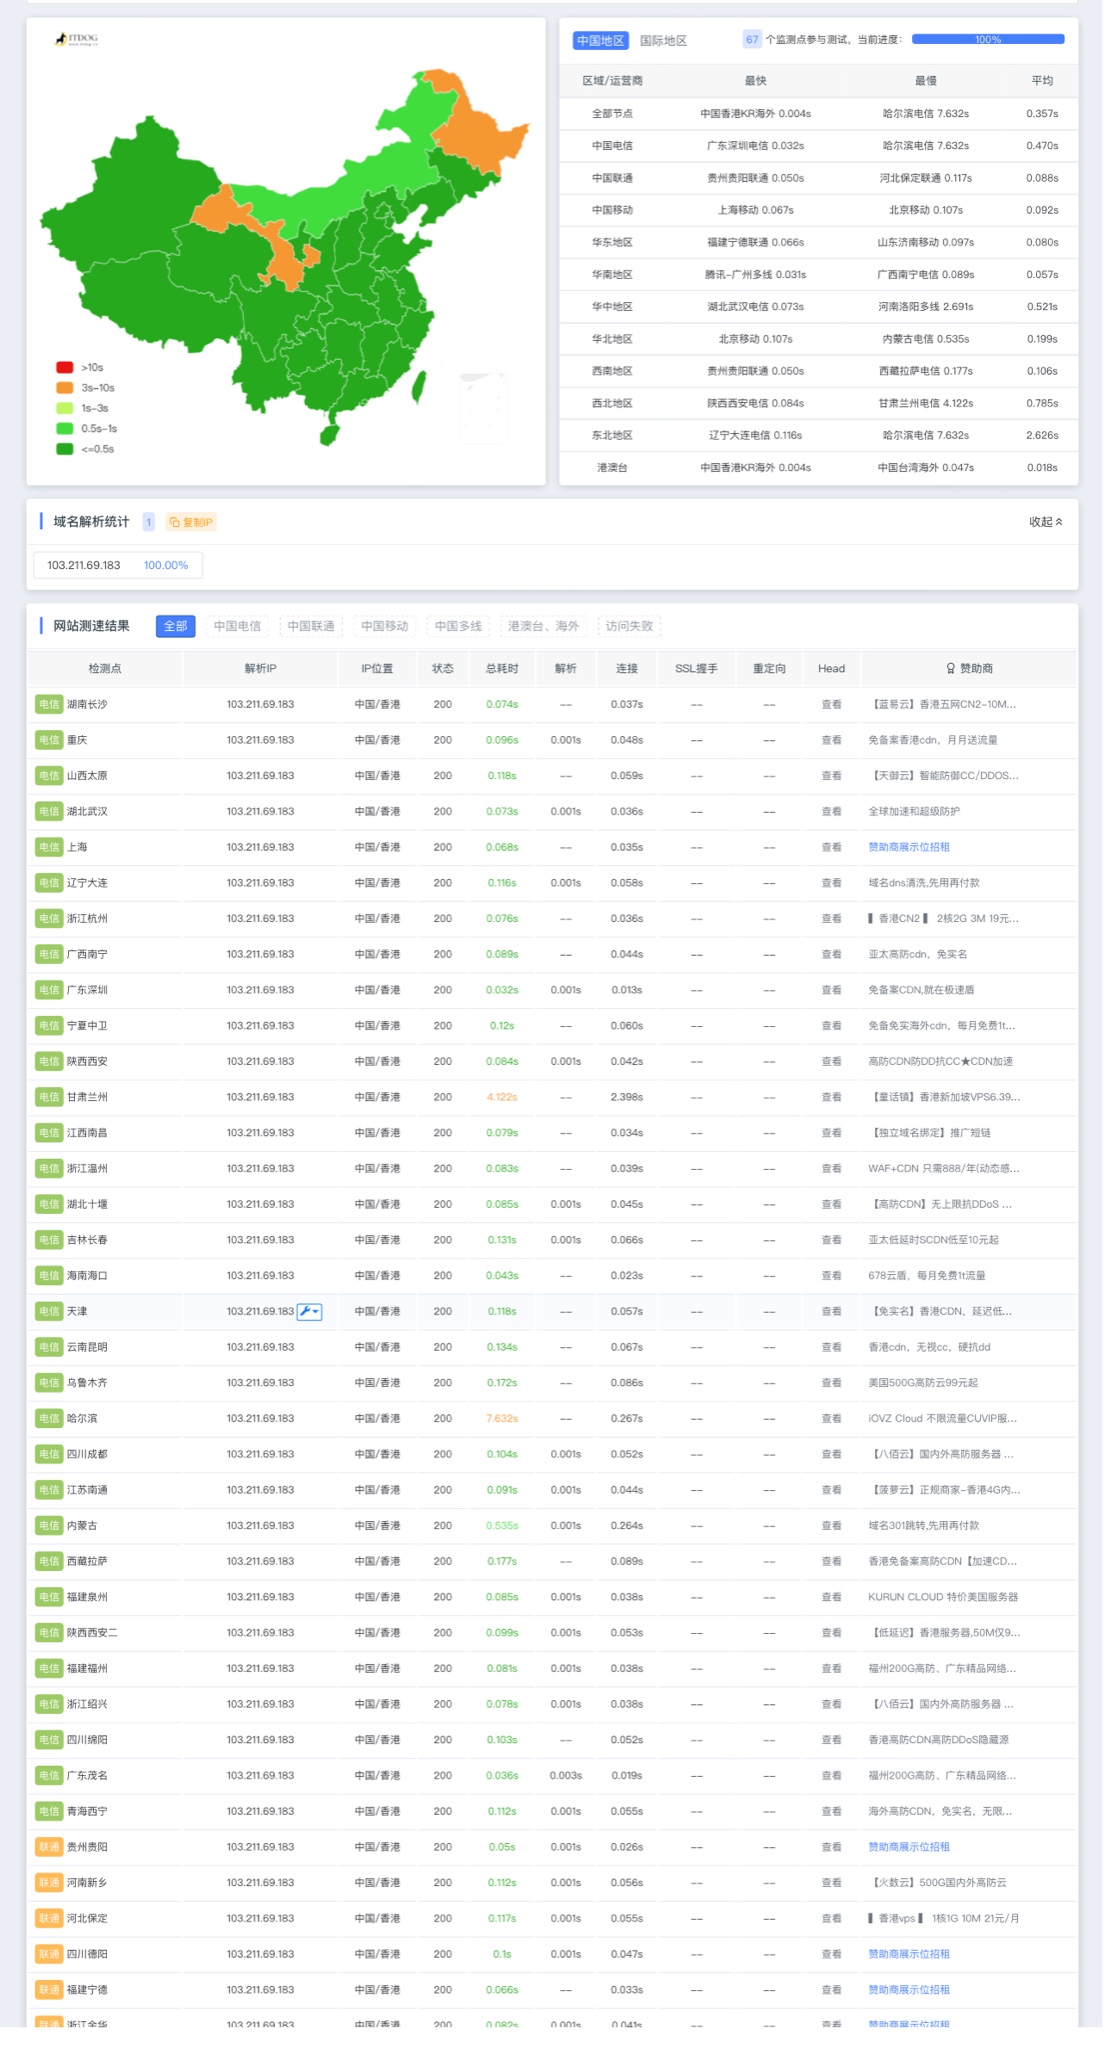Collapse the section with 收起
Screen dimensions: 1105x2048
(1046, 522)
